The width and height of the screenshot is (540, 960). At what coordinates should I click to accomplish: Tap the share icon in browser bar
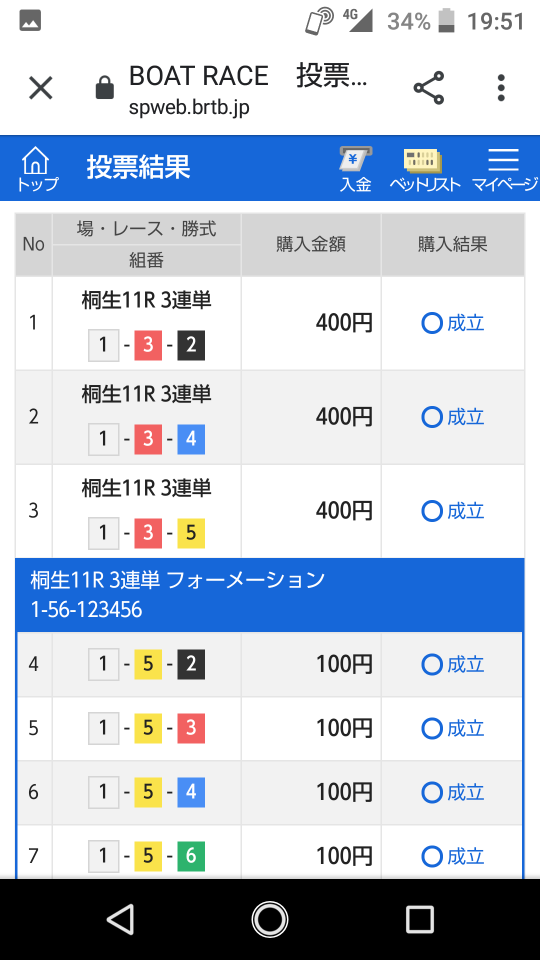pos(429,88)
